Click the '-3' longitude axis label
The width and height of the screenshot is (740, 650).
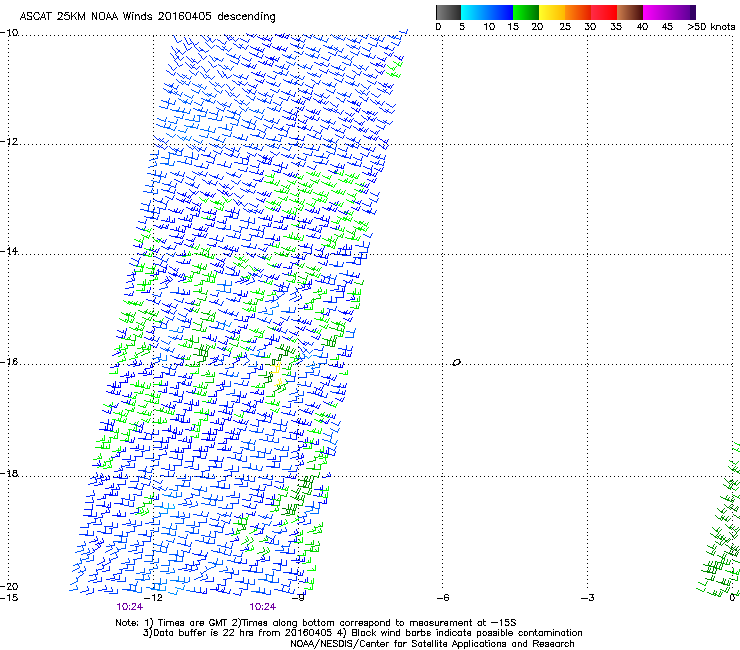coord(588,598)
